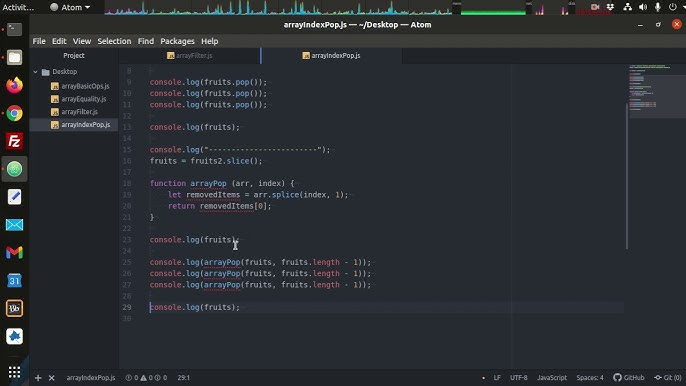Change the JavaScript grammar selector
The width and height of the screenshot is (686, 386).
[x=552, y=377]
